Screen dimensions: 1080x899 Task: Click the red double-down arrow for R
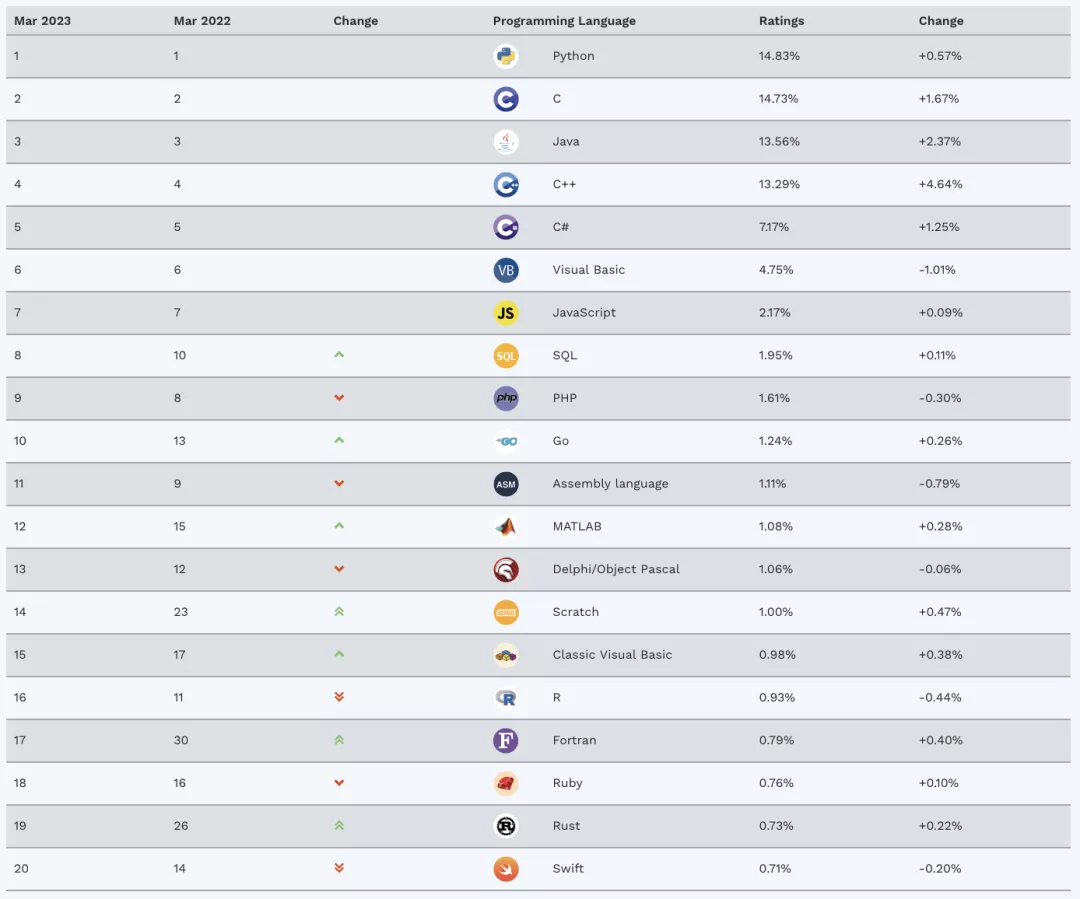tap(339, 697)
